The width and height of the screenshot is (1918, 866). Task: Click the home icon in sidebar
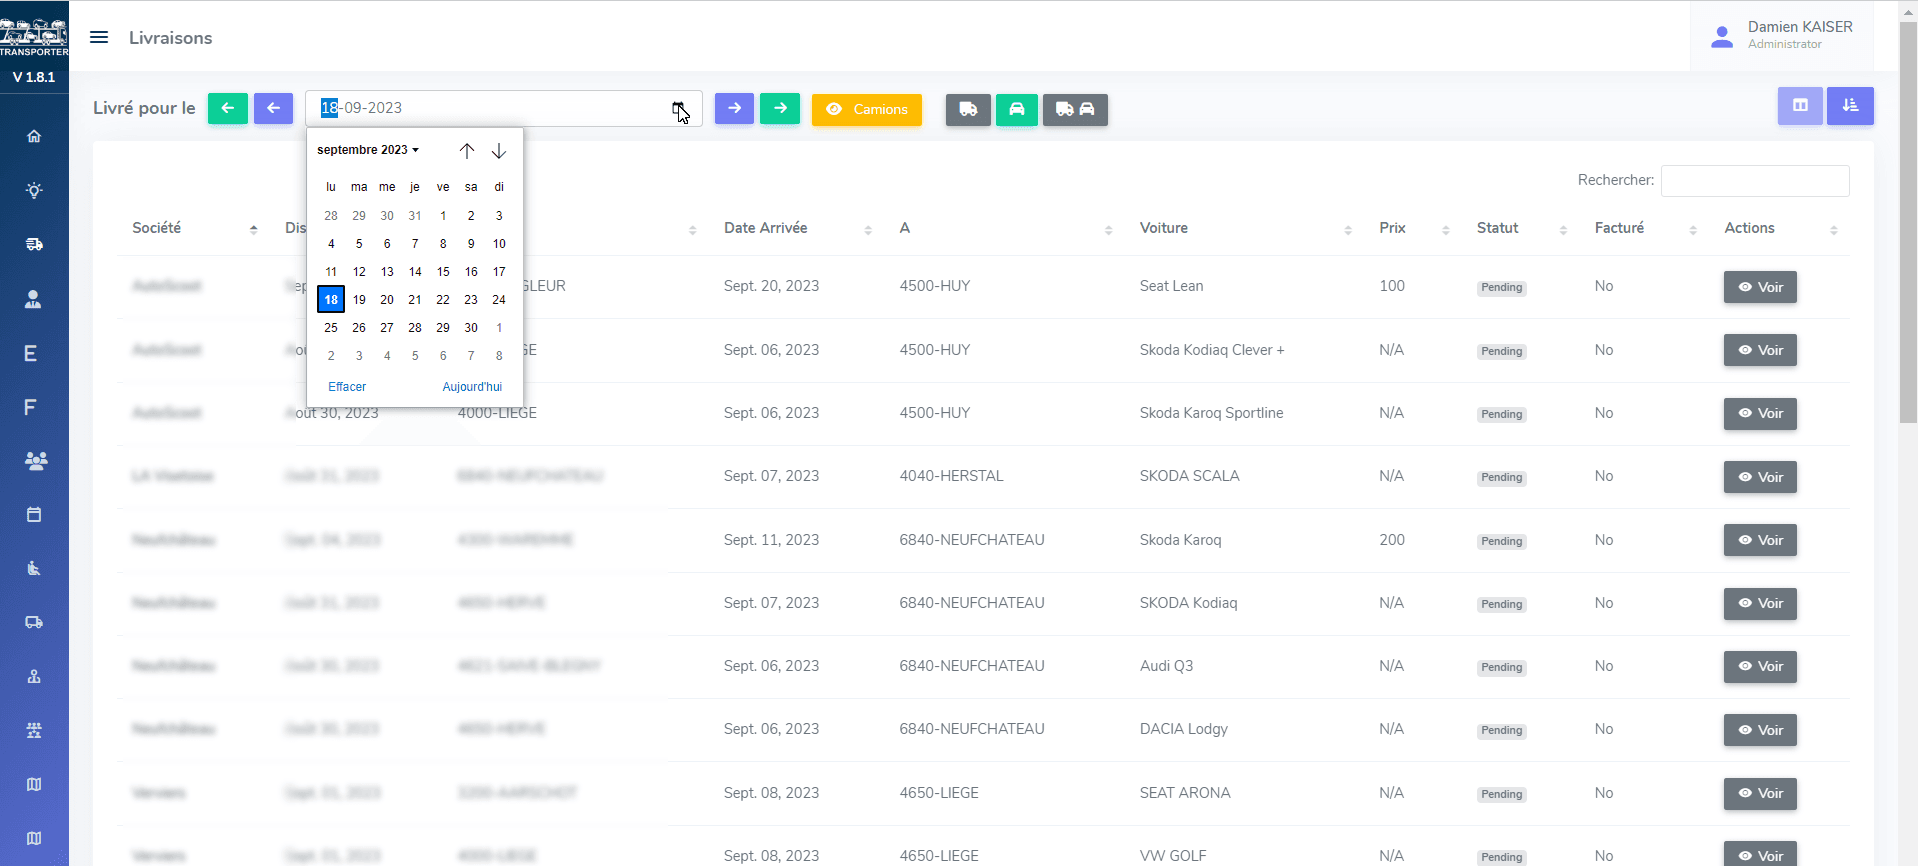tap(34, 136)
